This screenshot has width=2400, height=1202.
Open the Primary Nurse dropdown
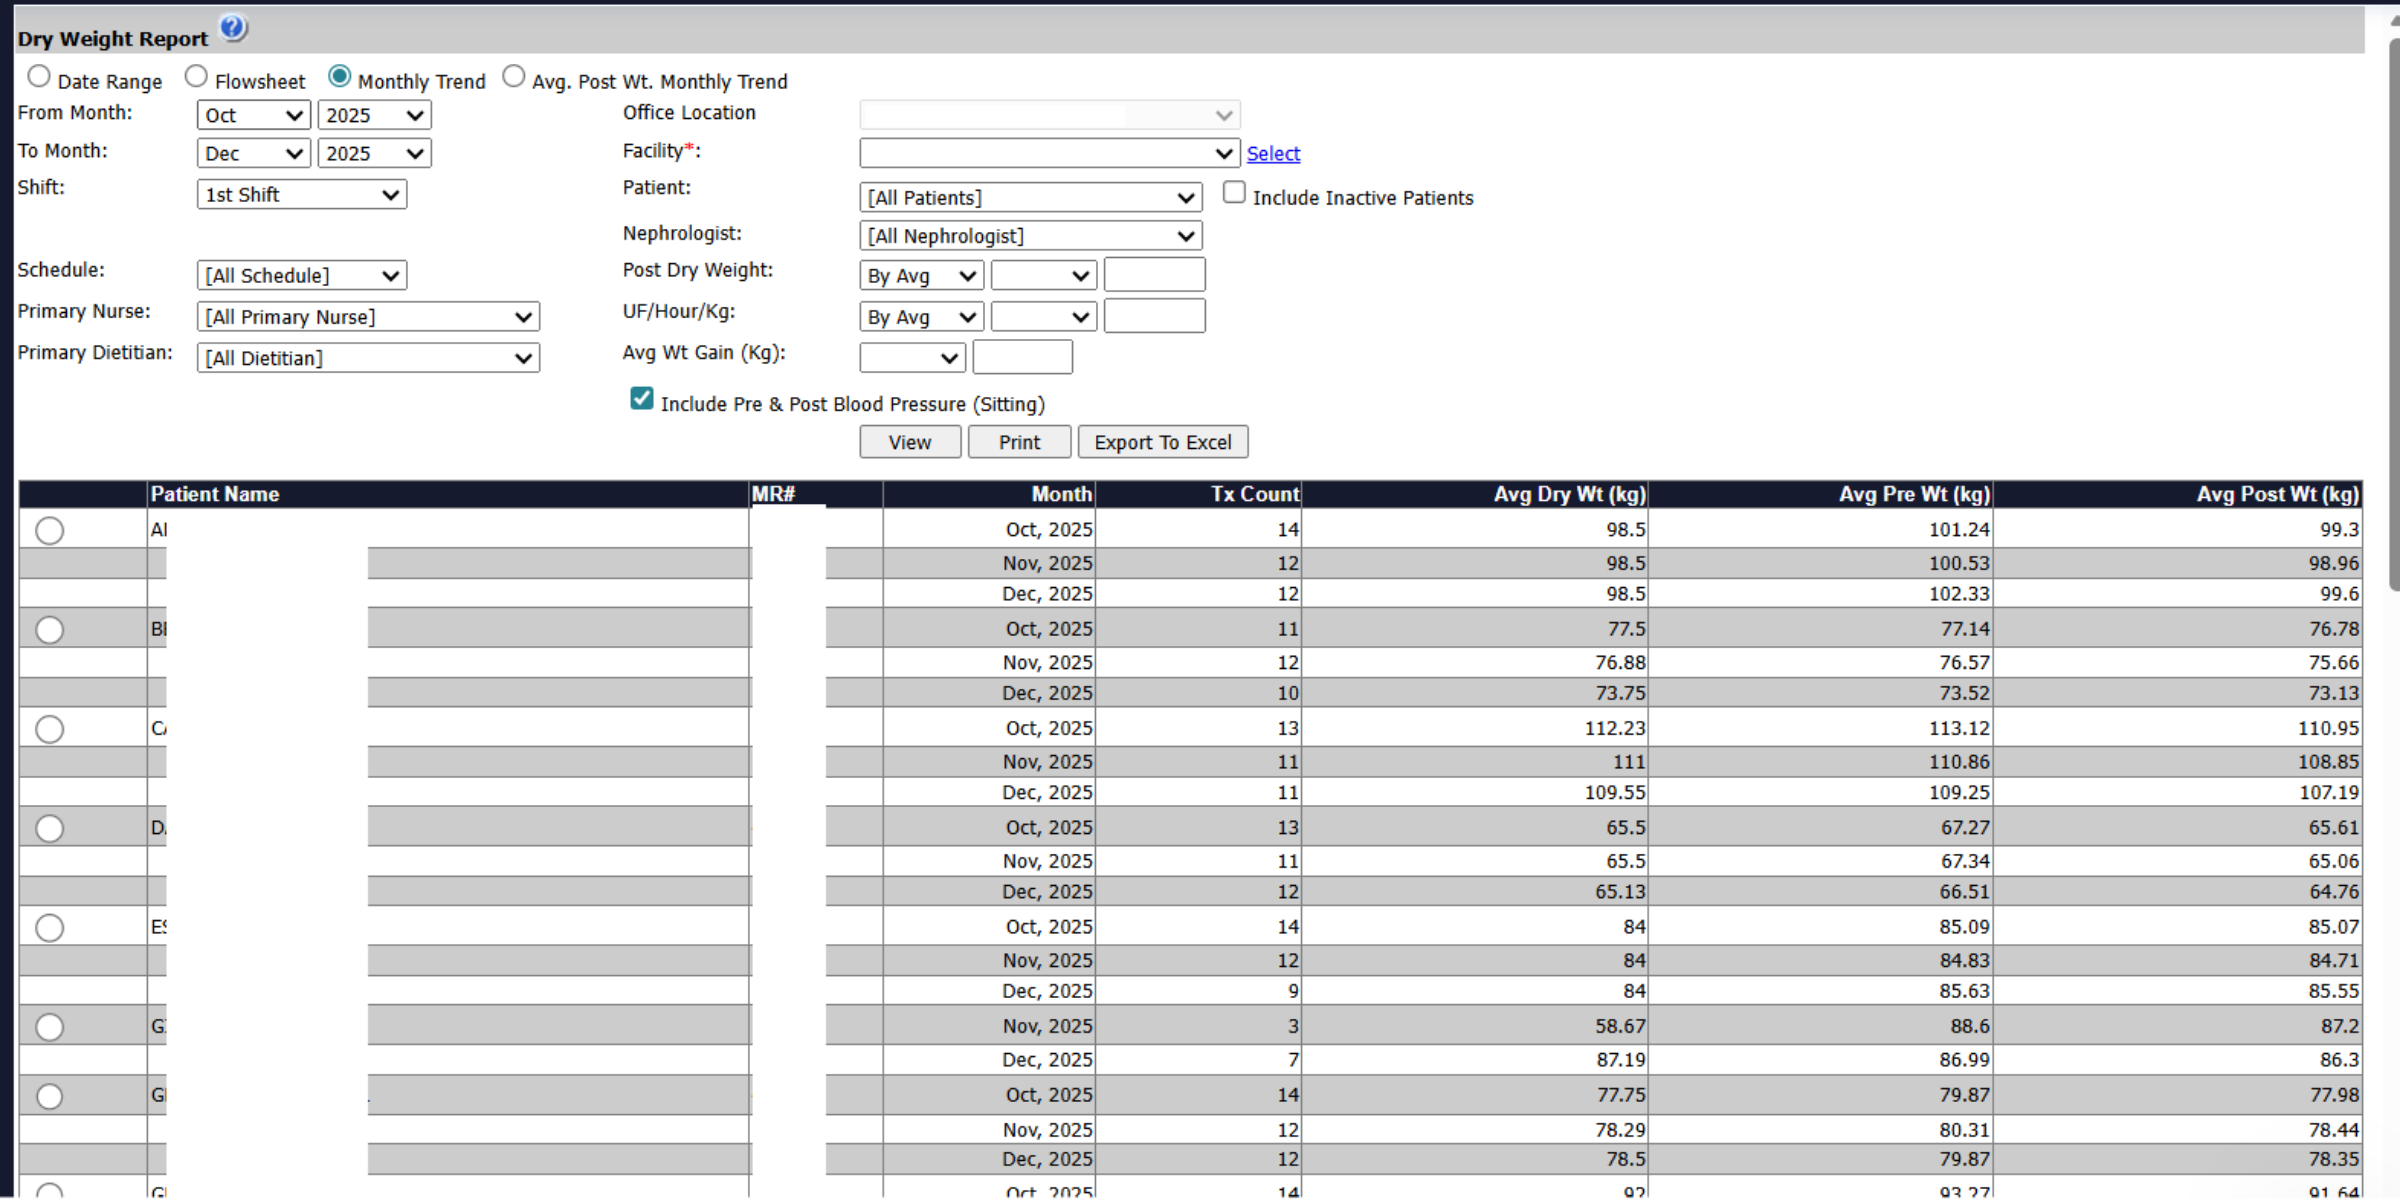(x=368, y=317)
